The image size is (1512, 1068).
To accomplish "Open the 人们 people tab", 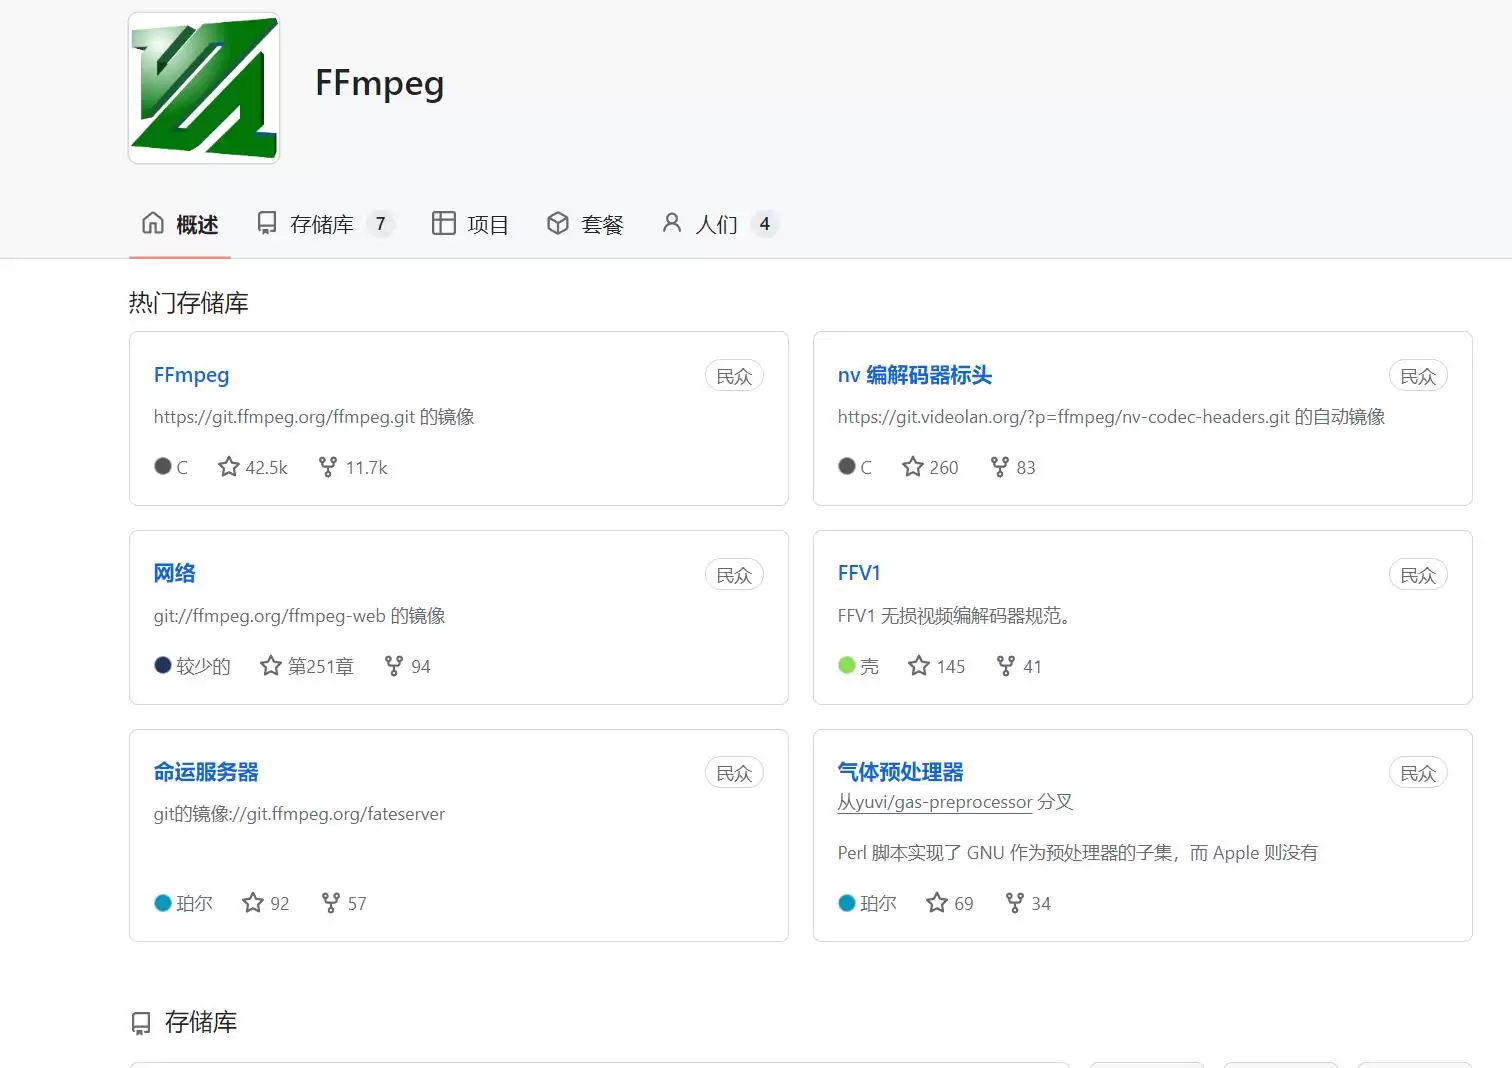I will pyautogui.click(x=719, y=224).
